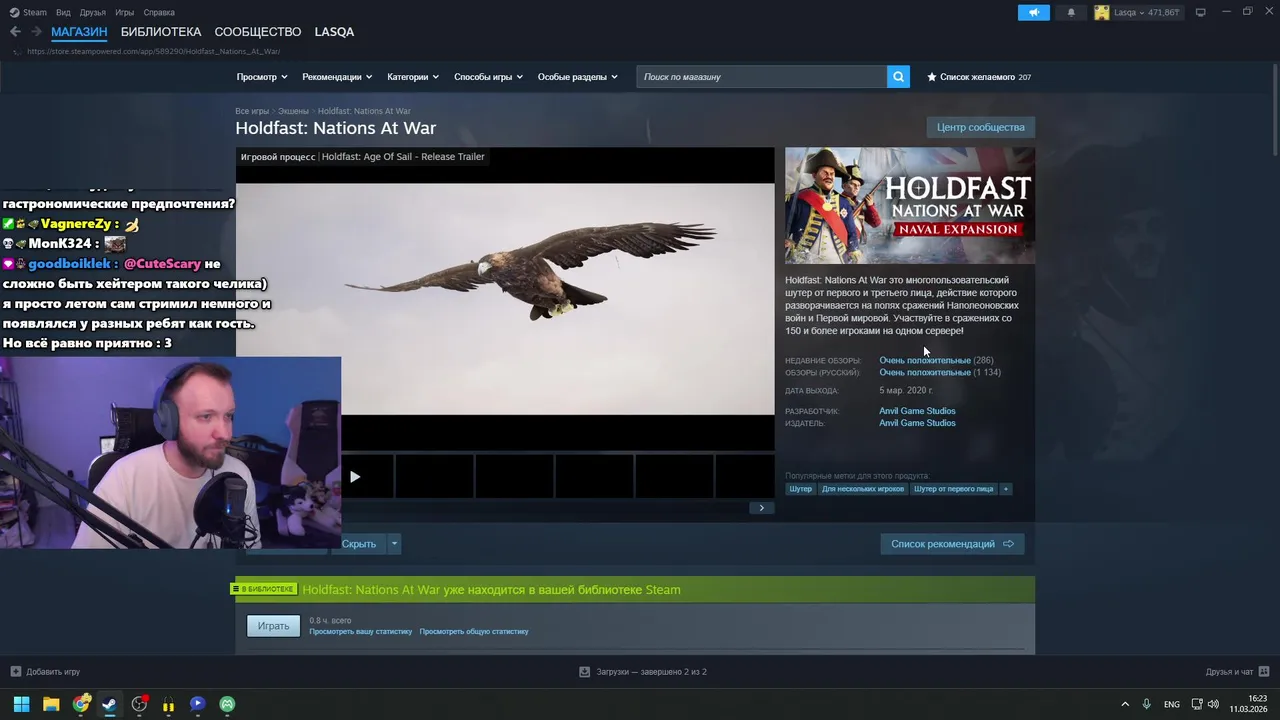Open Просмотреть общую статистику link
This screenshot has height=720, width=1280.
click(x=474, y=632)
